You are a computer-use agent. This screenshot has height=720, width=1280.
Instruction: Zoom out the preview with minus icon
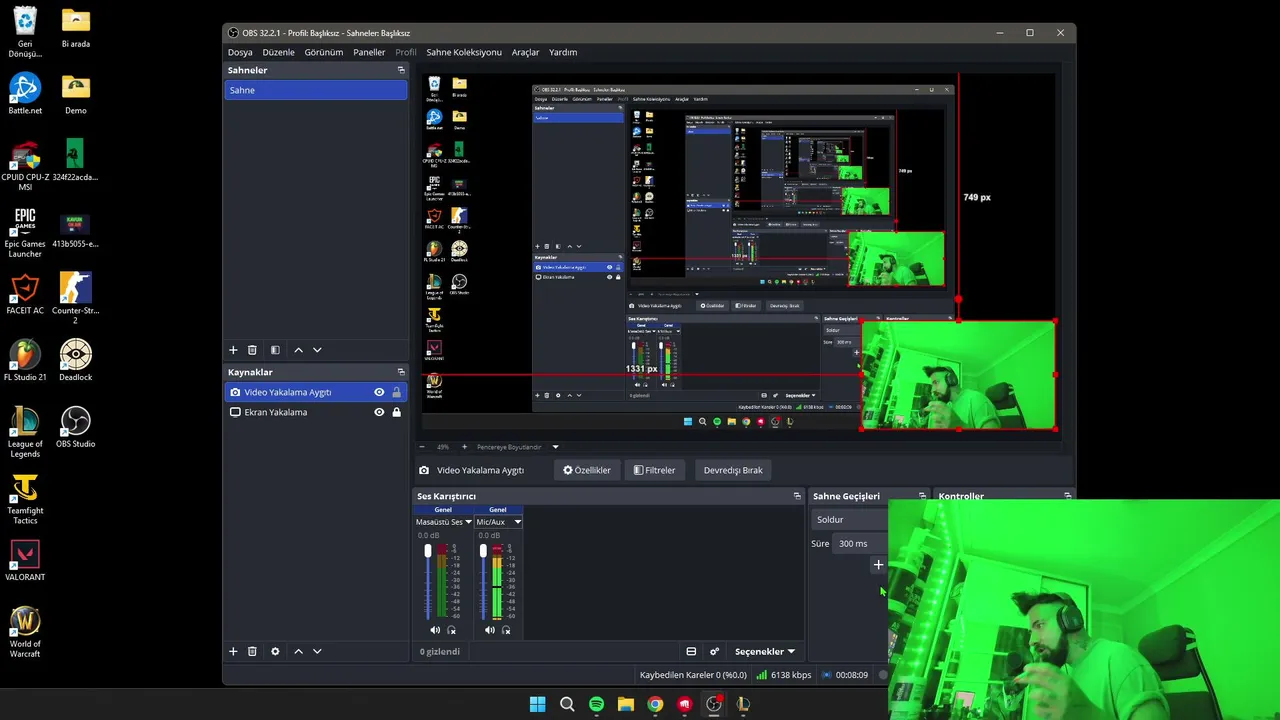[422, 447]
